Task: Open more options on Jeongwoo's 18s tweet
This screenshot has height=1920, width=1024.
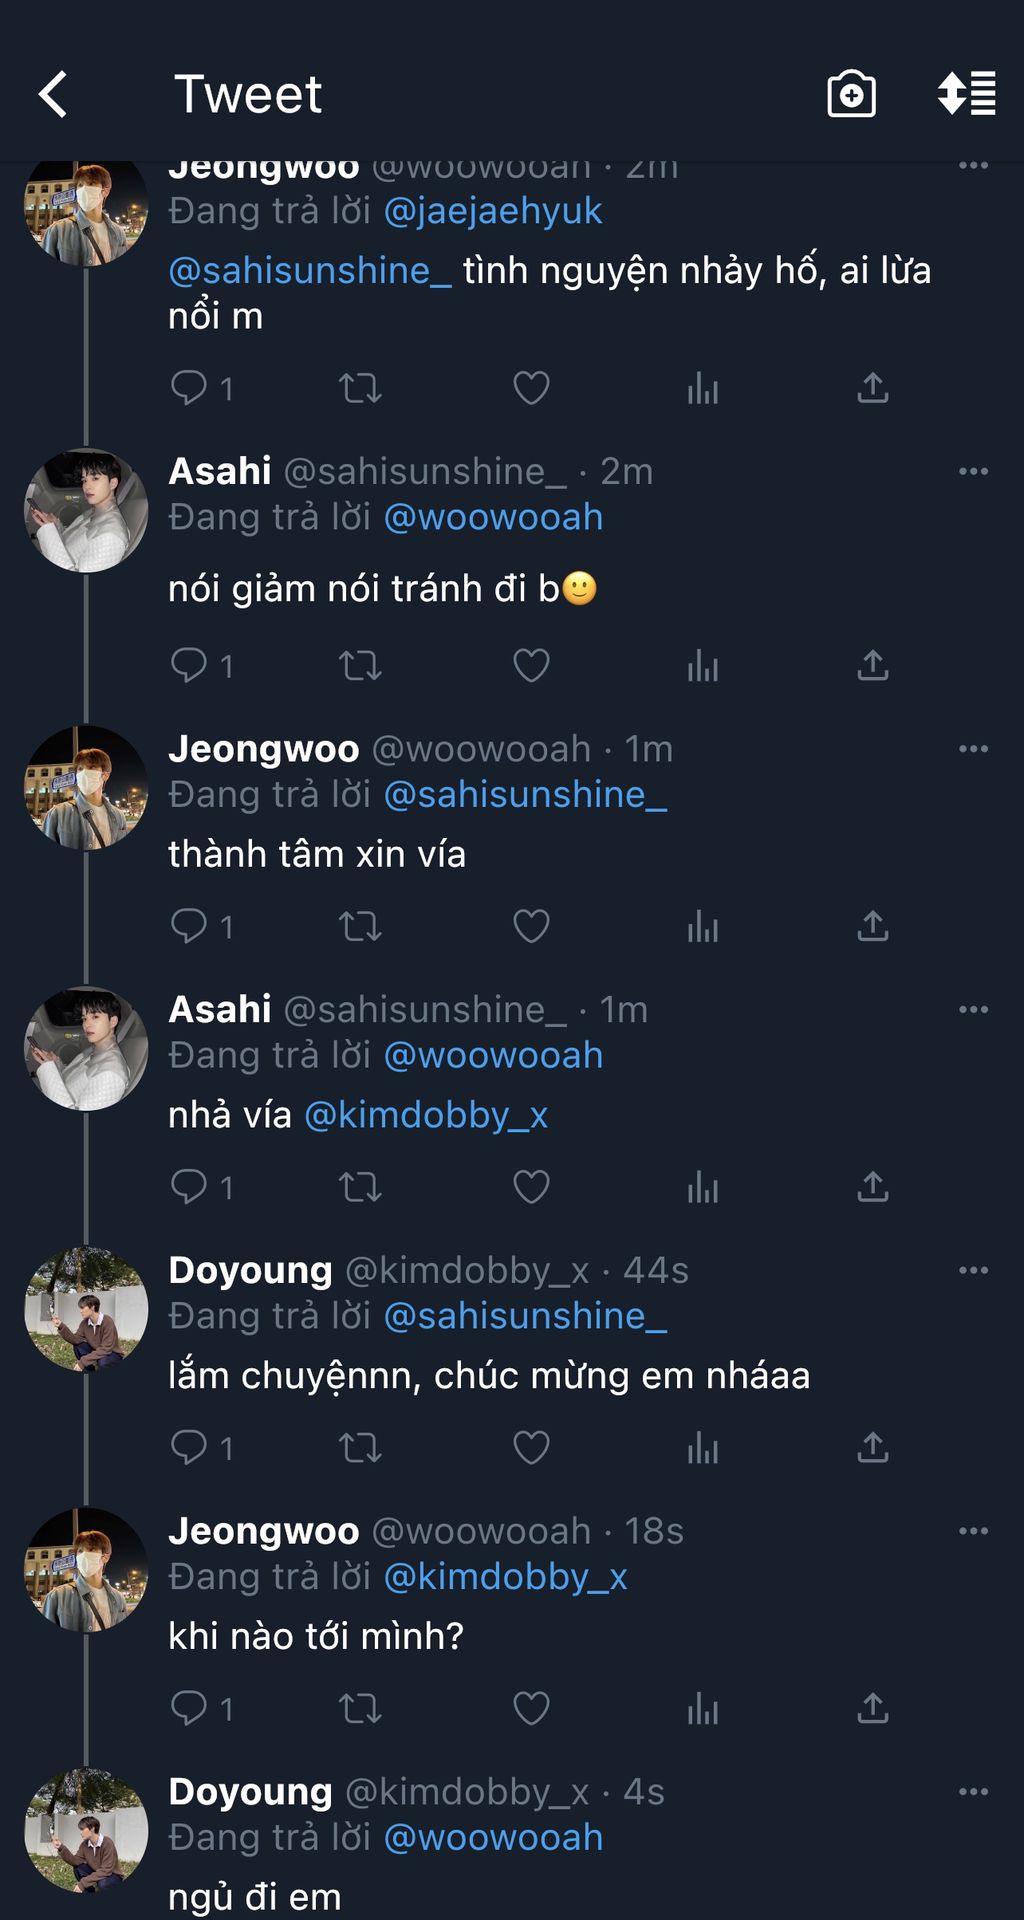Action: 973,1531
